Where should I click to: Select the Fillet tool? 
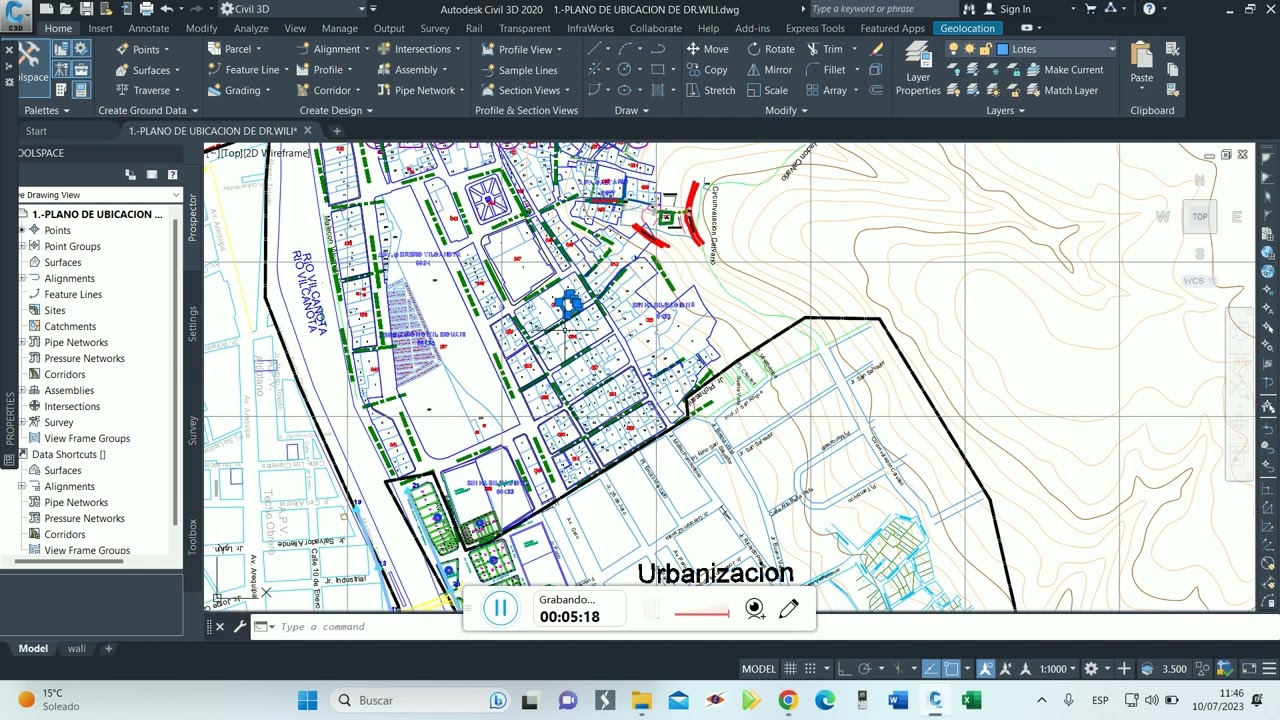825,70
